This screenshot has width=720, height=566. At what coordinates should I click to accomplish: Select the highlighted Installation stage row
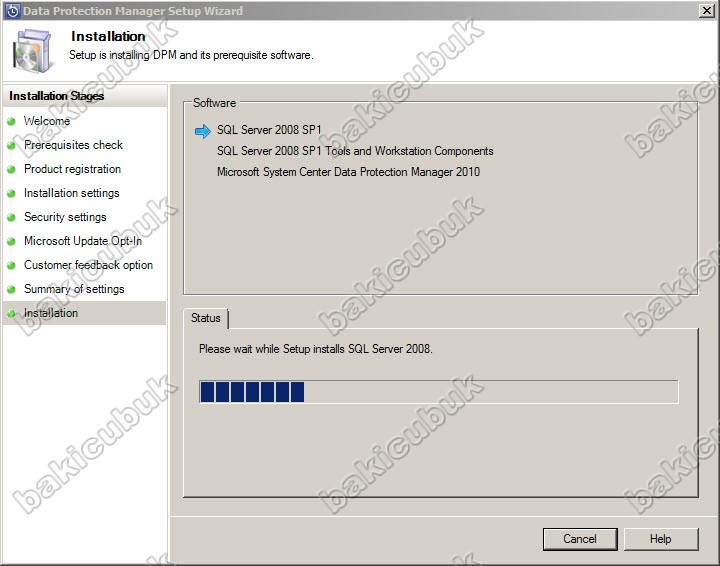(84, 313)
